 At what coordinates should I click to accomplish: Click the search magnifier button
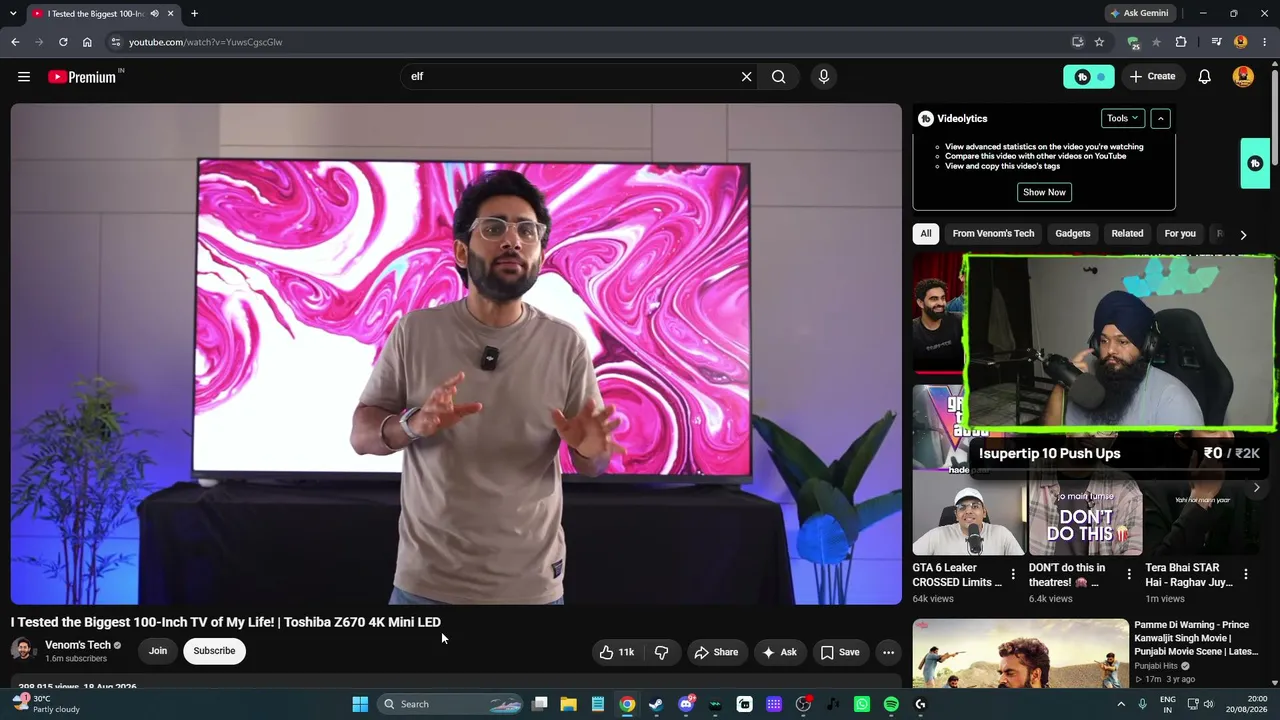point(779,77)
